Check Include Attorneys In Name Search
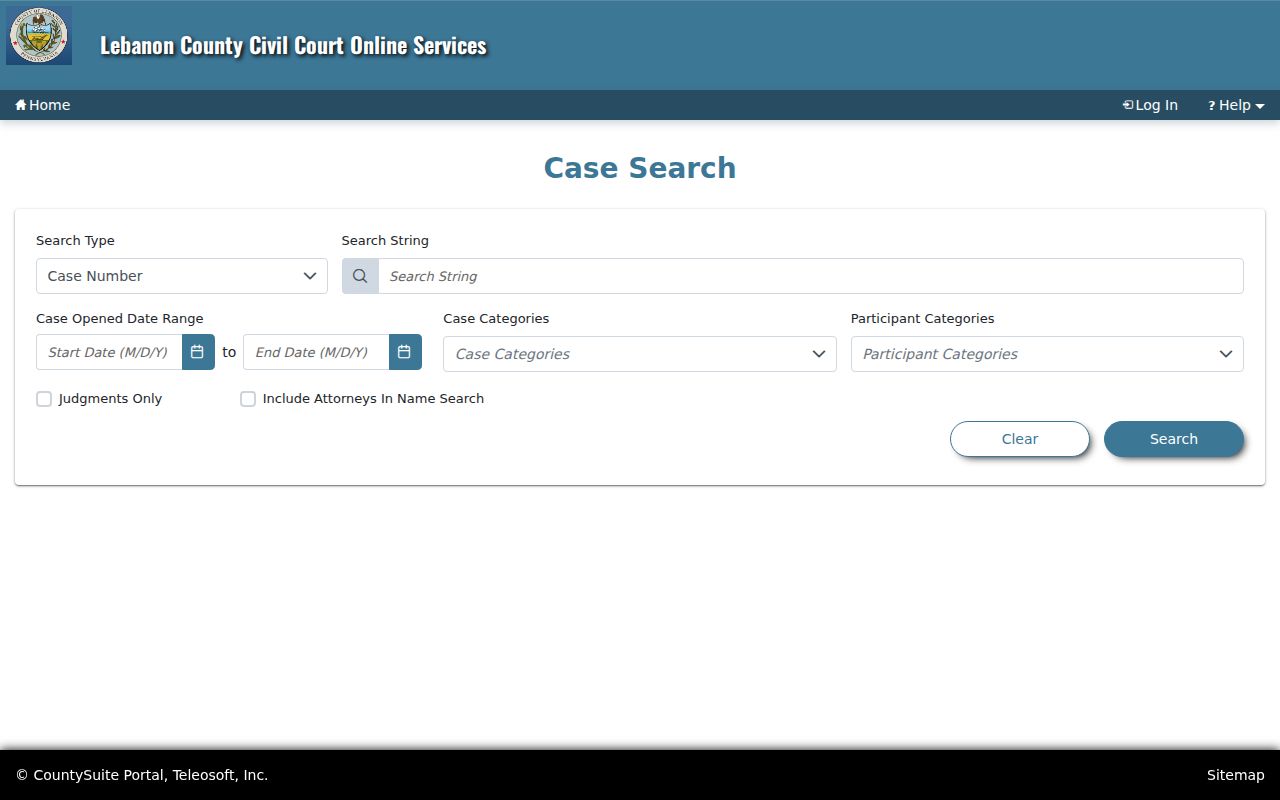The height and width of the screenshot is (800, 1280). click(248, 399)
